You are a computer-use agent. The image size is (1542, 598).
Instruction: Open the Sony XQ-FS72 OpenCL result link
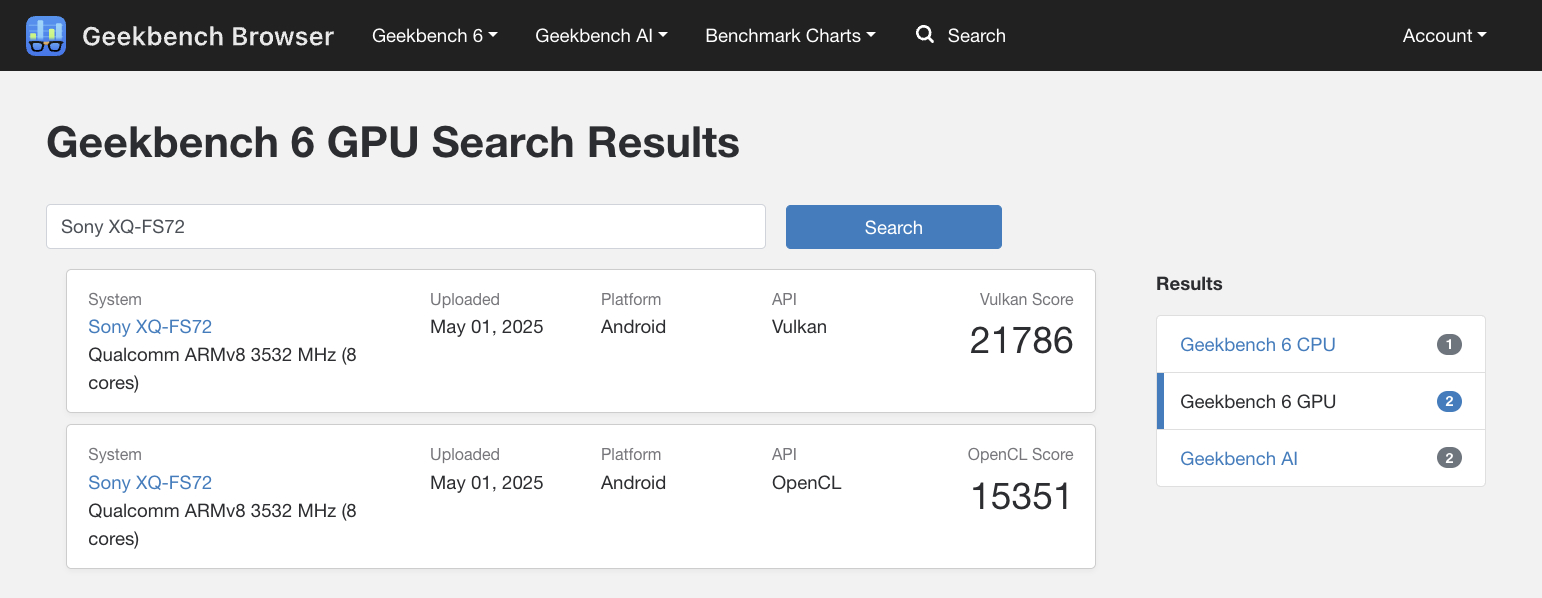[150, 483]
